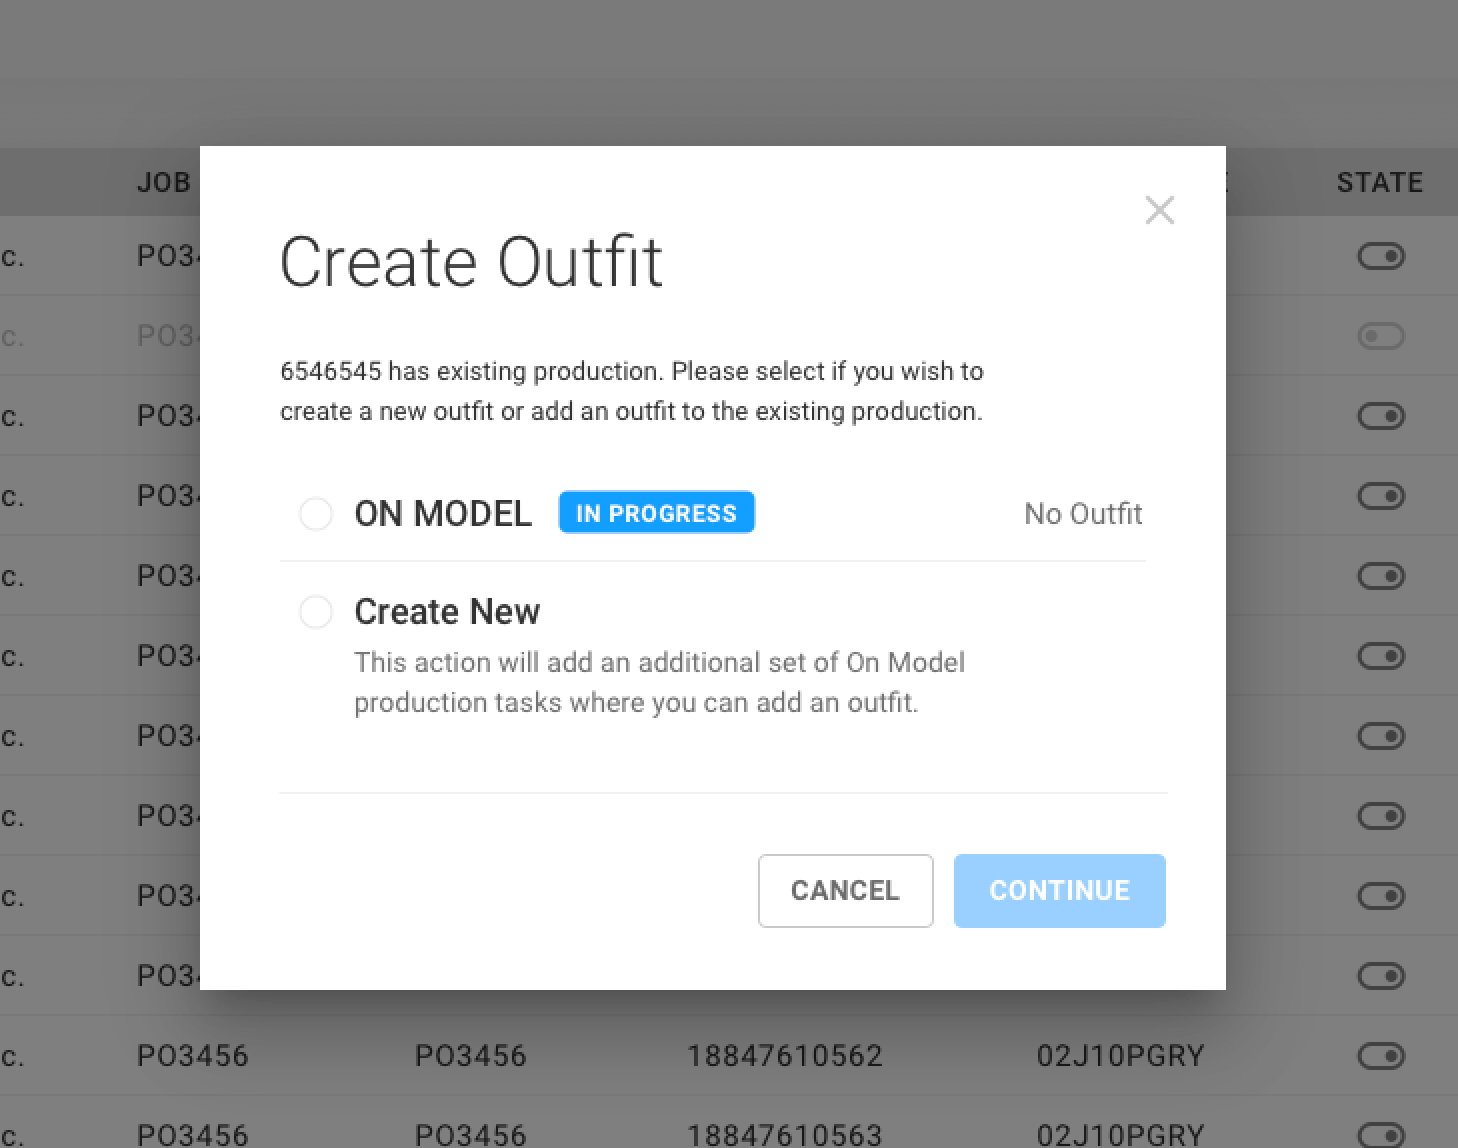Click the 02J10PGRY cell in the 18847610562 row
Viewport: 1458px width, 1148px height.
click(x=1120, y=1056)
